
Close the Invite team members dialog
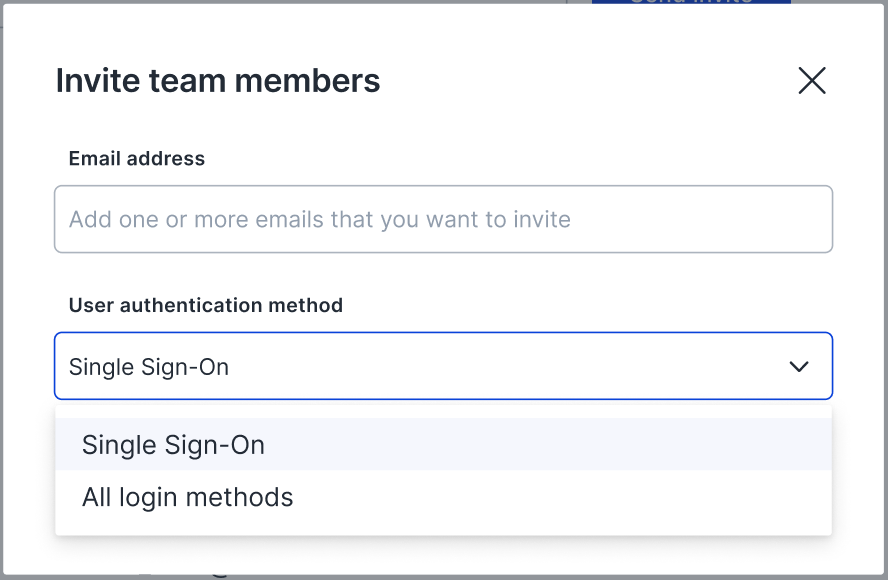pos(811,81)
